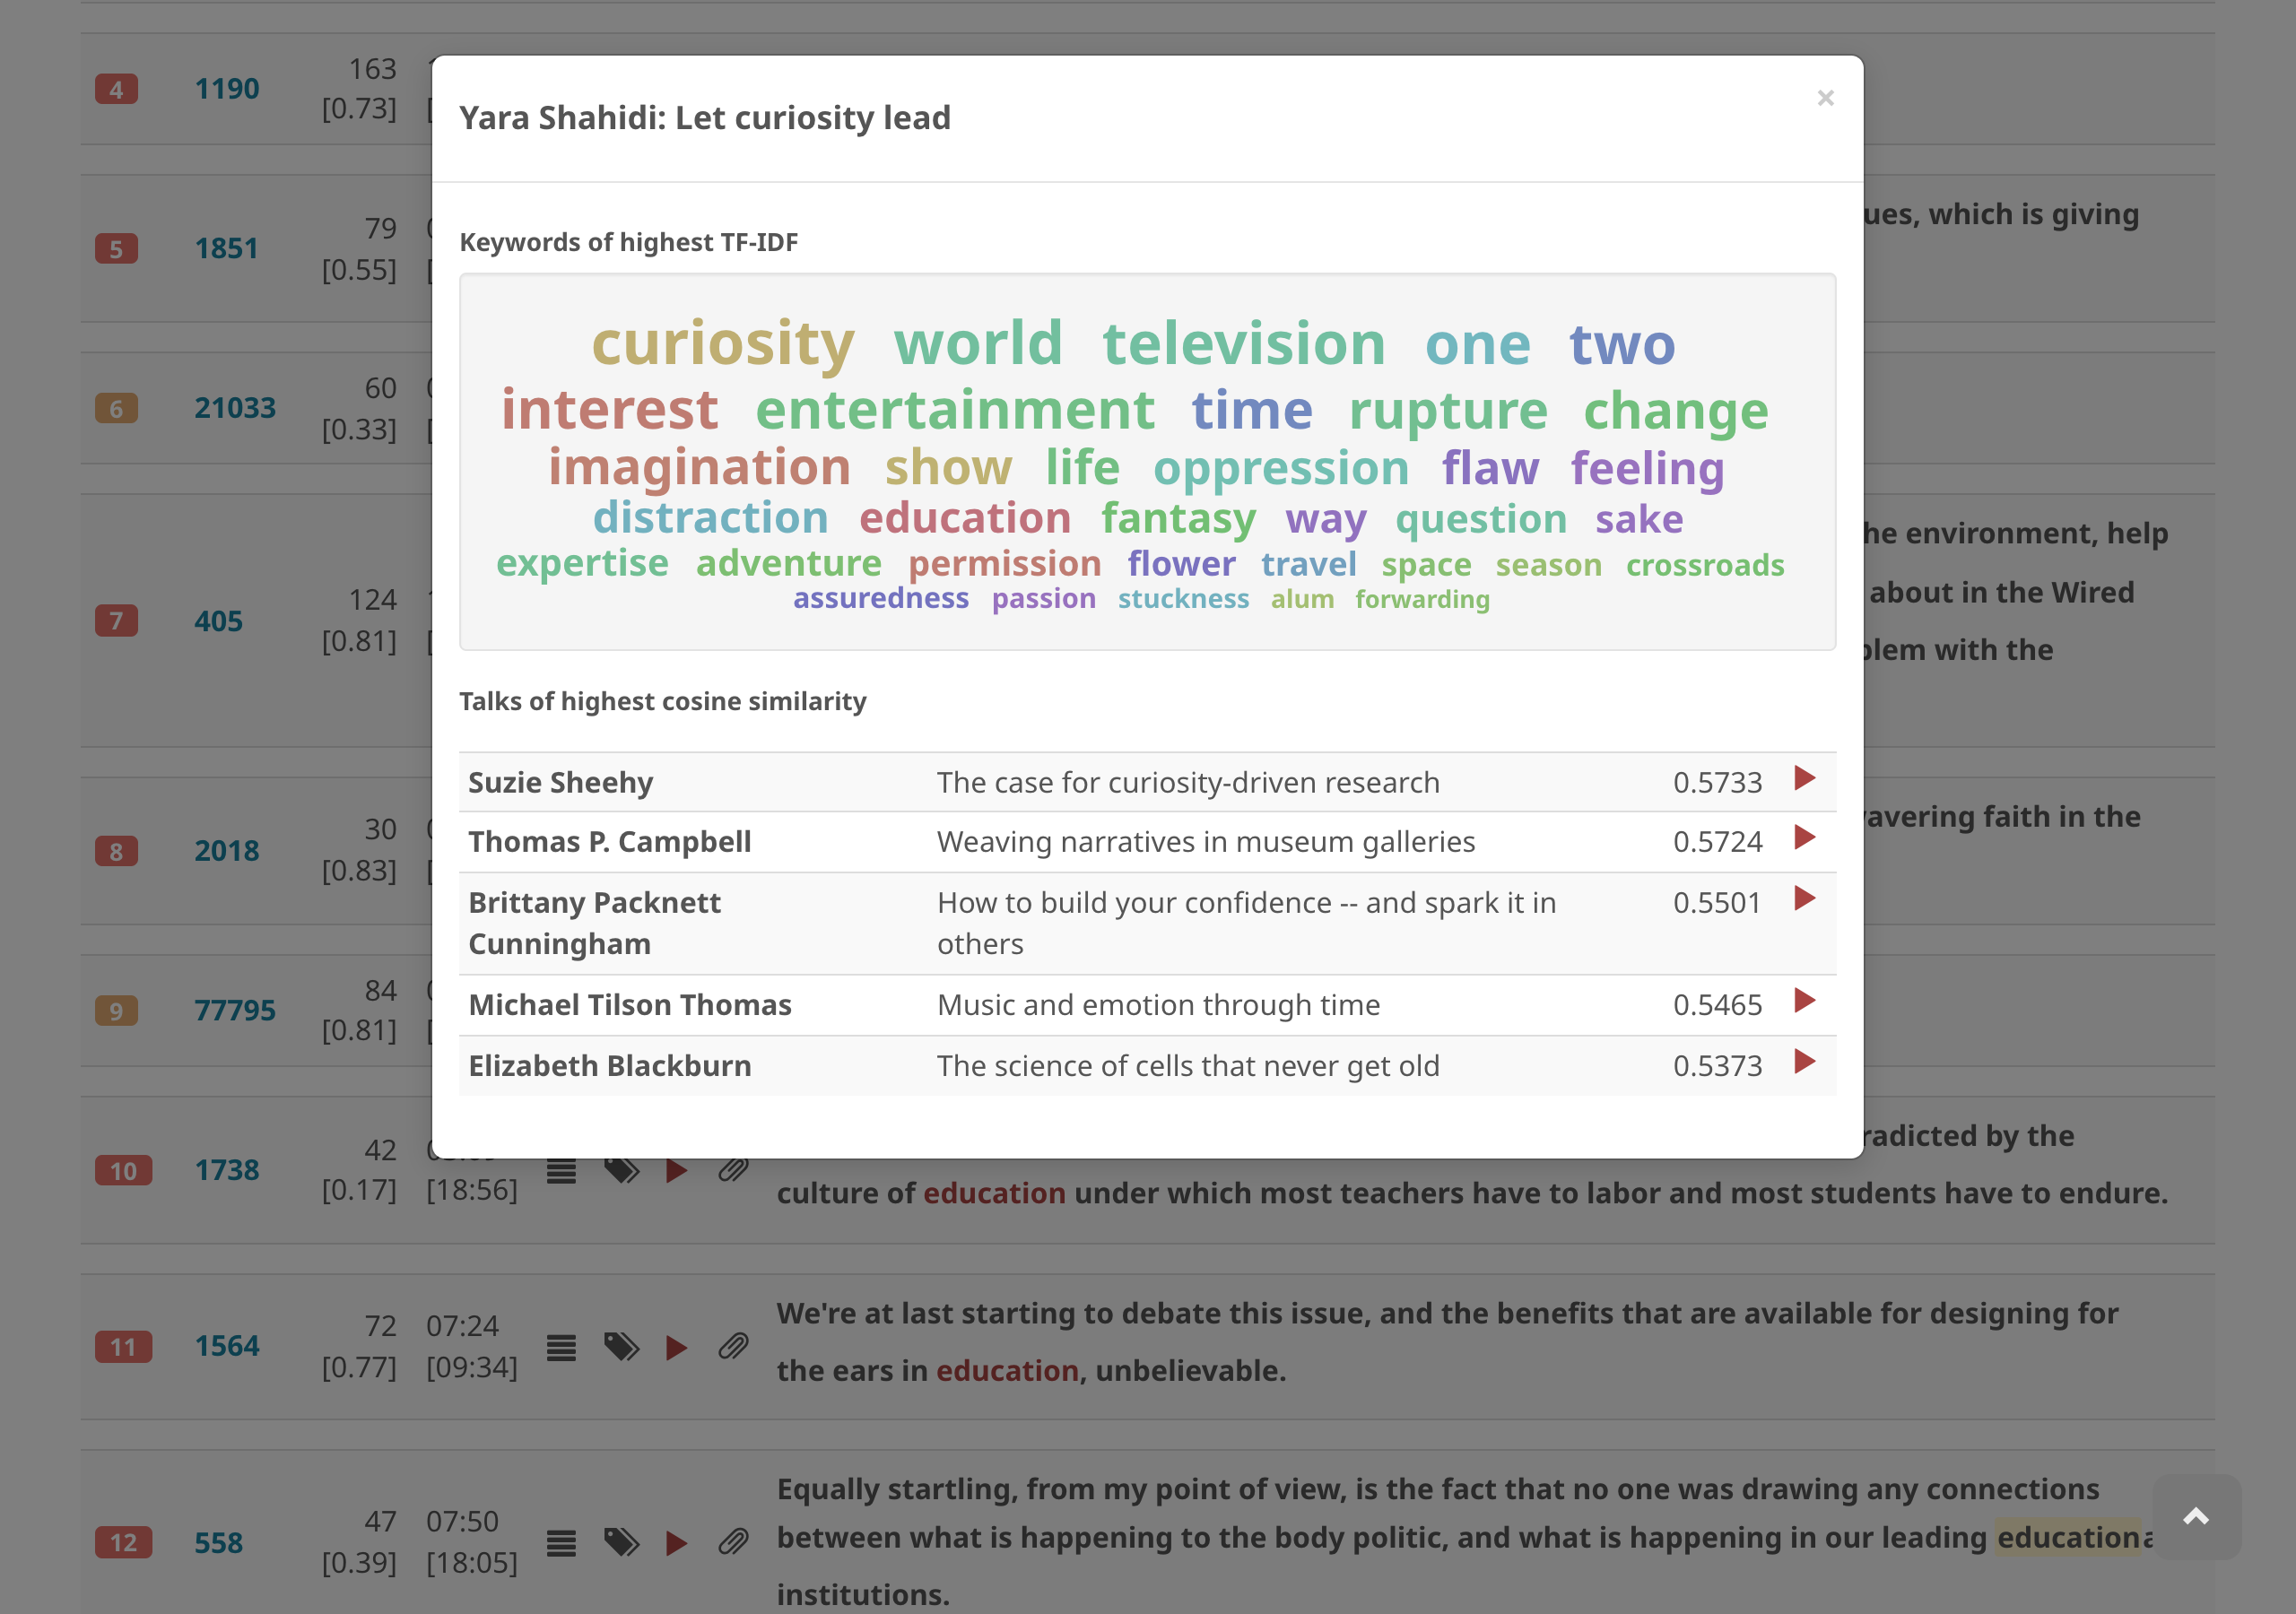Play talk 1564 using its red play triangle
This screenshot has width=2296, height=1614.
677,1347
